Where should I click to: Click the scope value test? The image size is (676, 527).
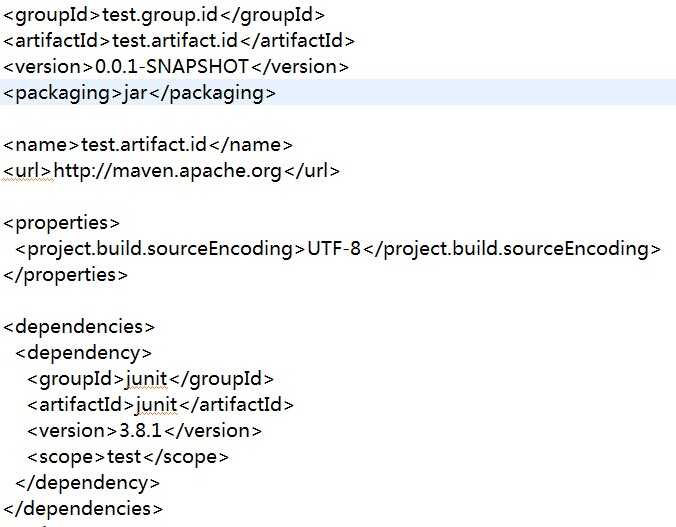(x=124, y=457)
